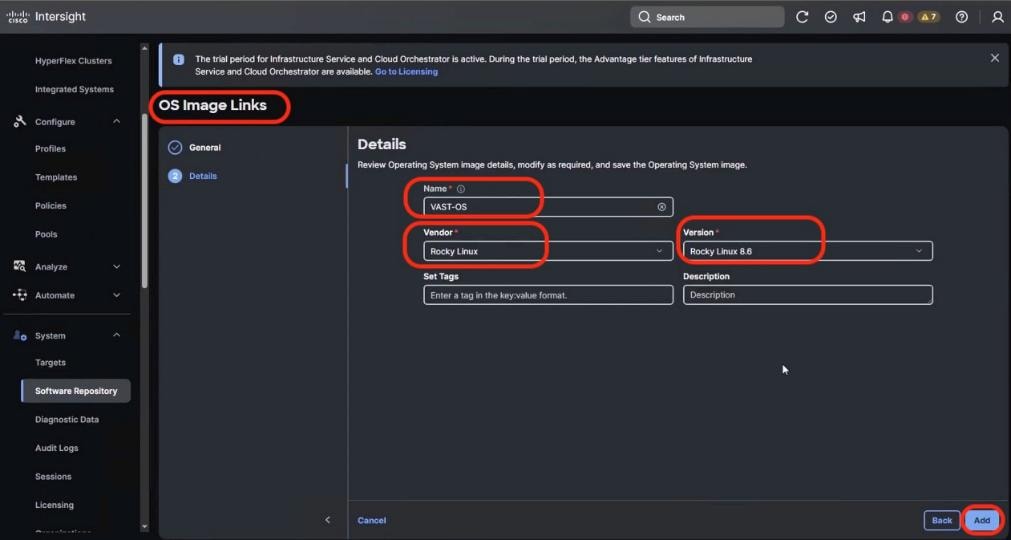Image resolution: width=1011 pixels, height=540 pixels.
Task: Open HyperFlex Clusters in sidebar
Action: click(x=74, y=61)
